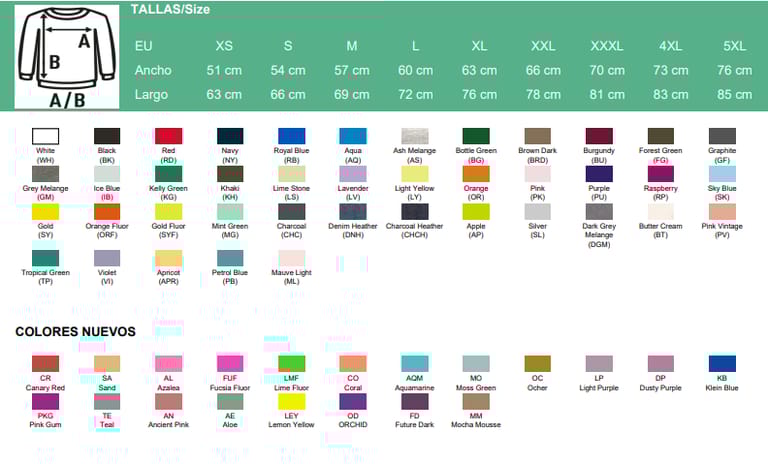Image resolution: width=768 pixels, height=464 pixels.
Task: Pick the Gold (SY) color swatch
Action: tap(45, 212)
